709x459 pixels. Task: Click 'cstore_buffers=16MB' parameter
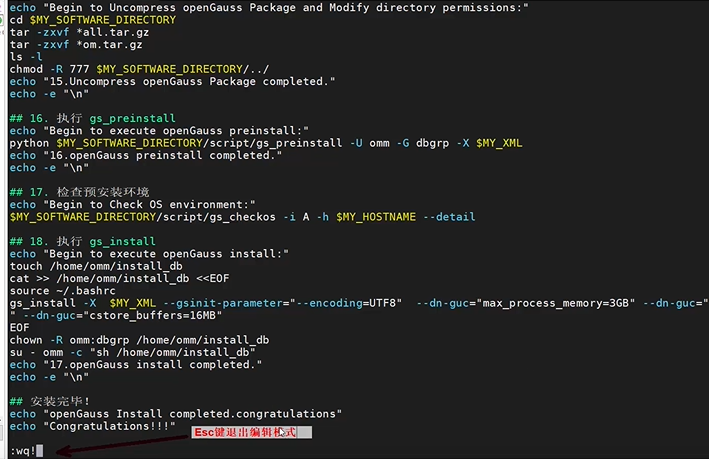pos(152,316)
